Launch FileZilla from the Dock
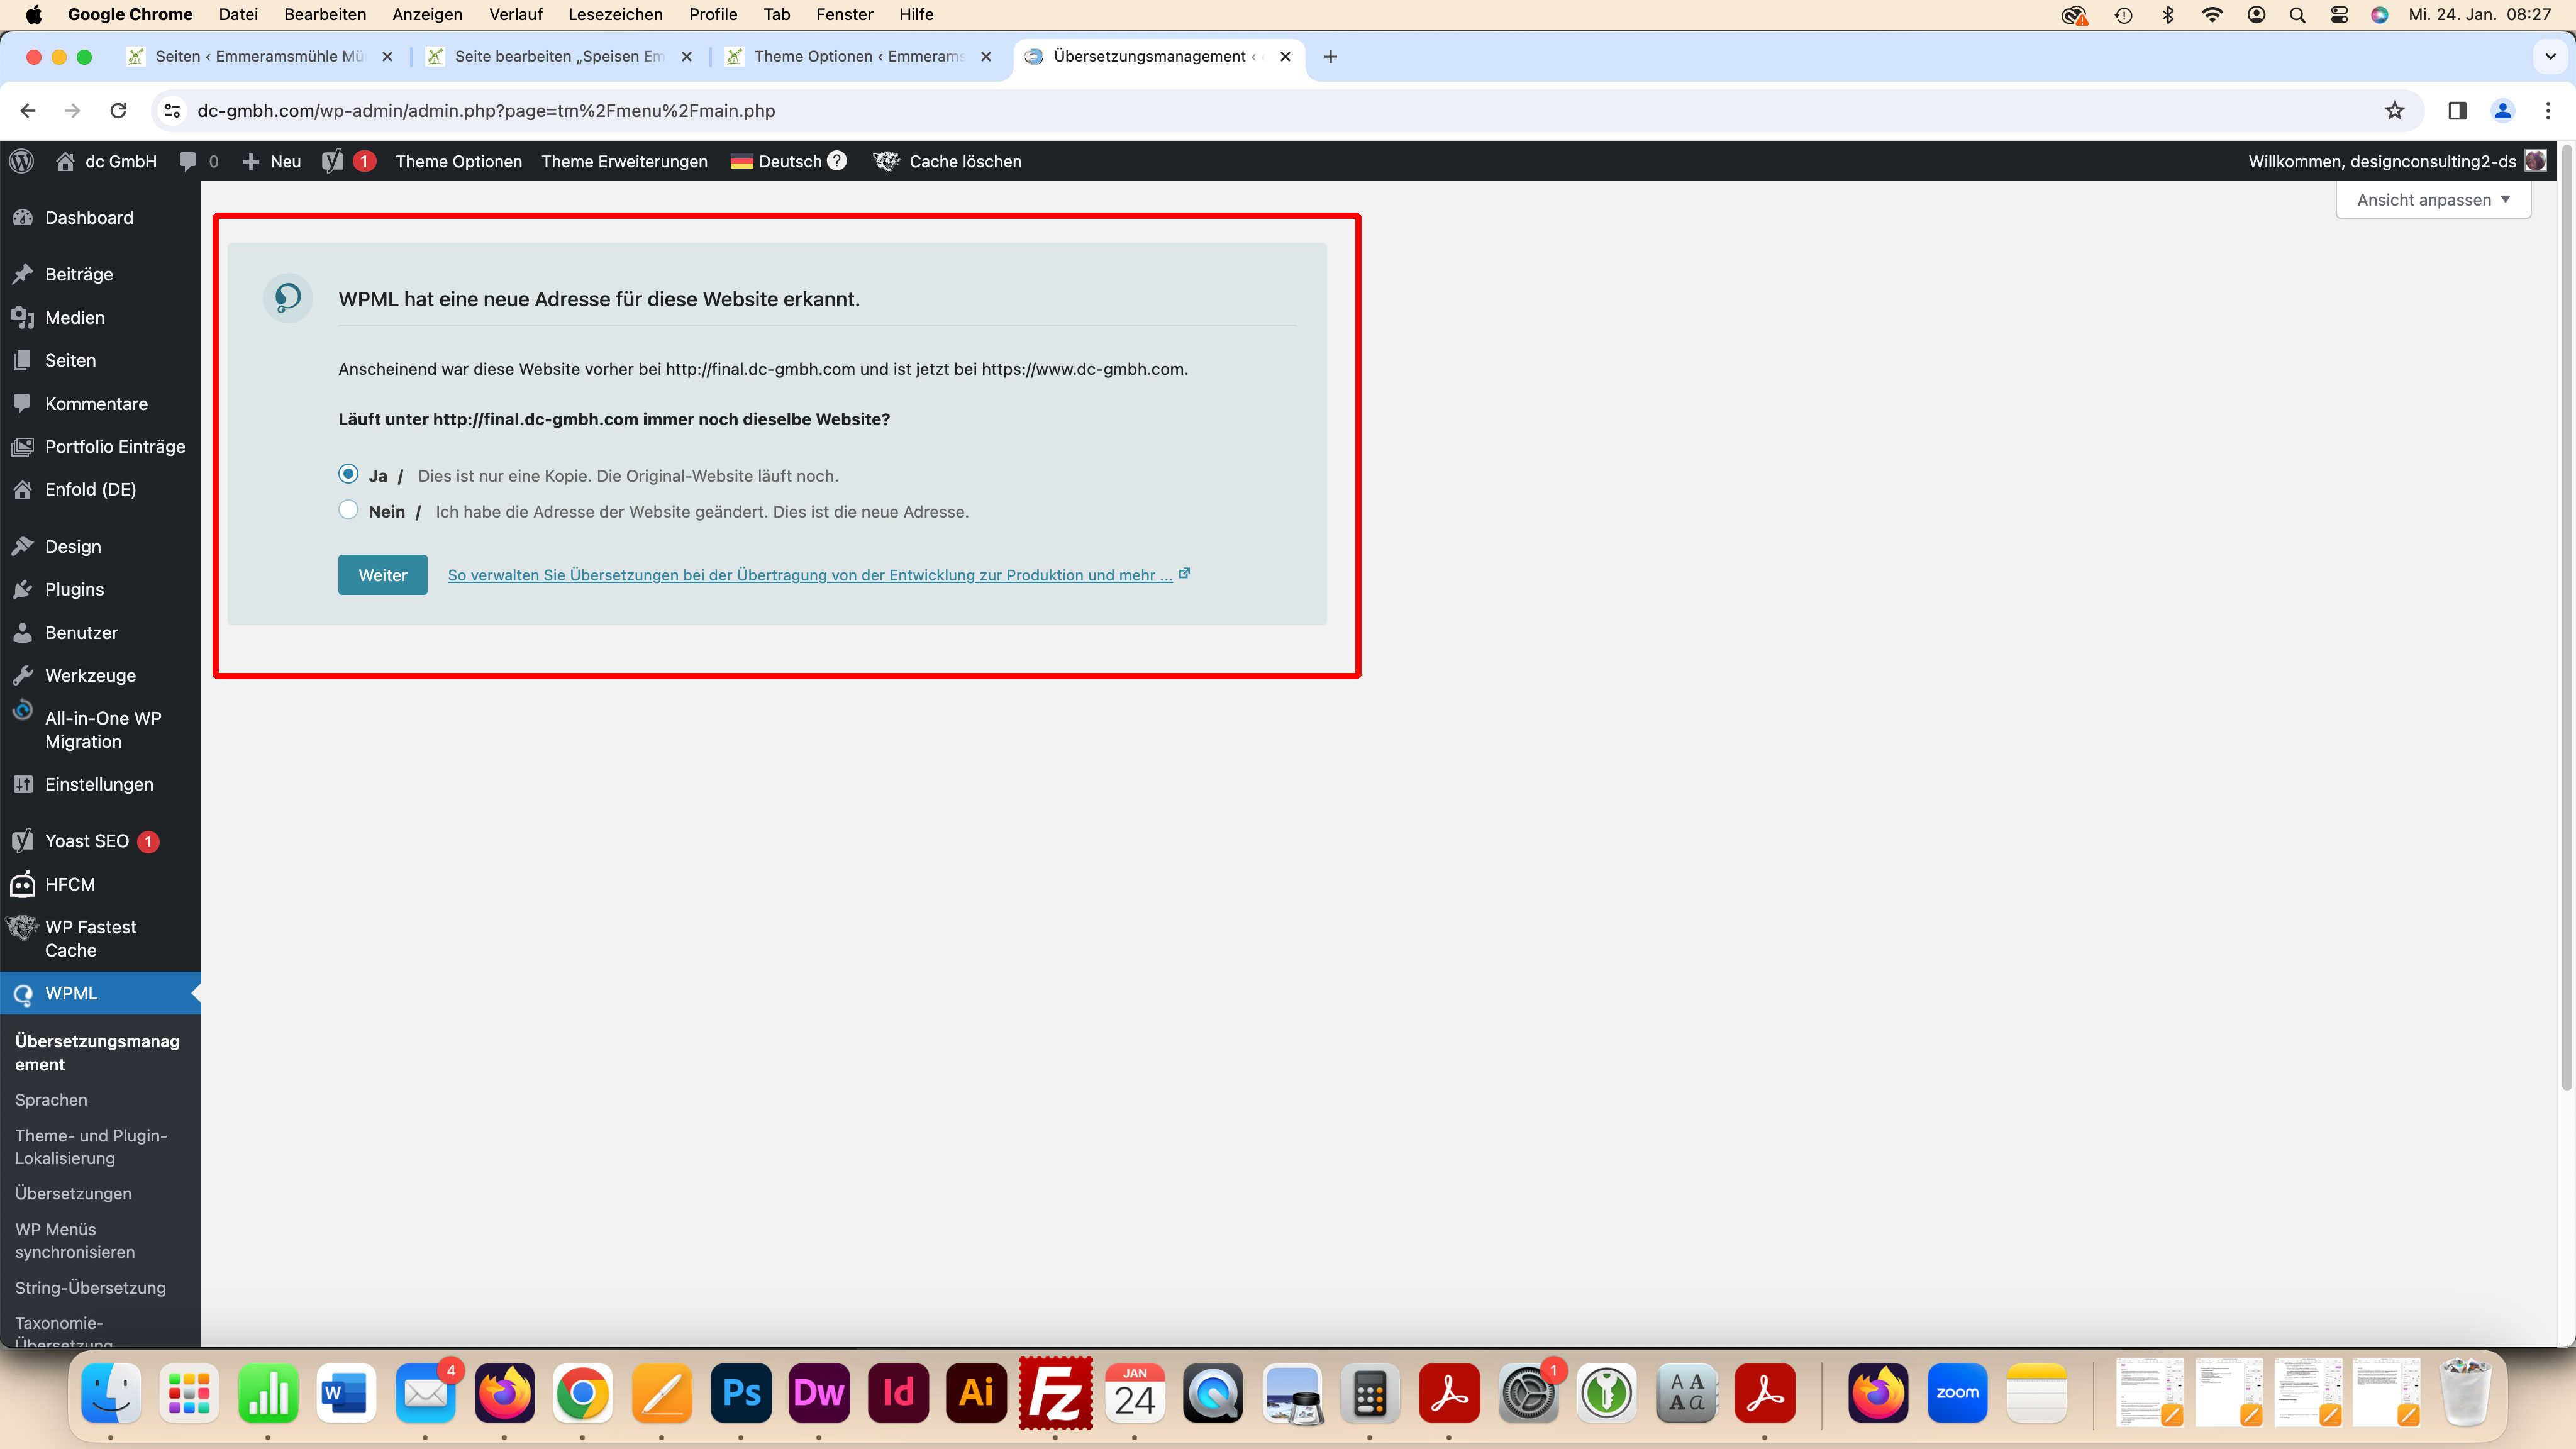This screenshot has width=2576, height=1449. pos(1055,1392)
